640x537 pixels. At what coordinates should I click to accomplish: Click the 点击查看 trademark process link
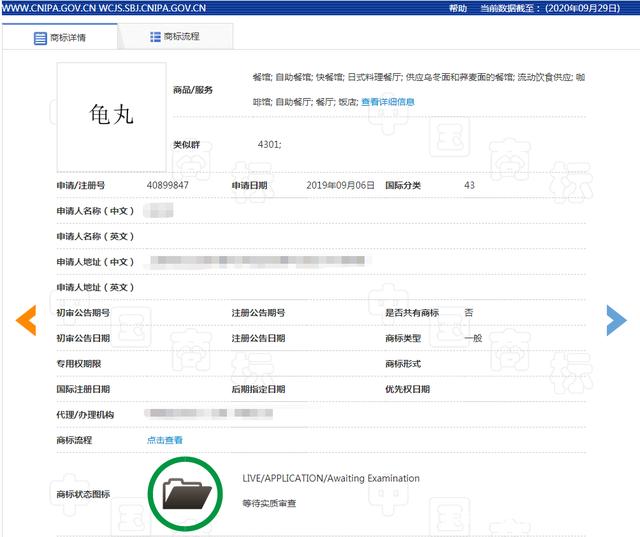tap(165, 440)
